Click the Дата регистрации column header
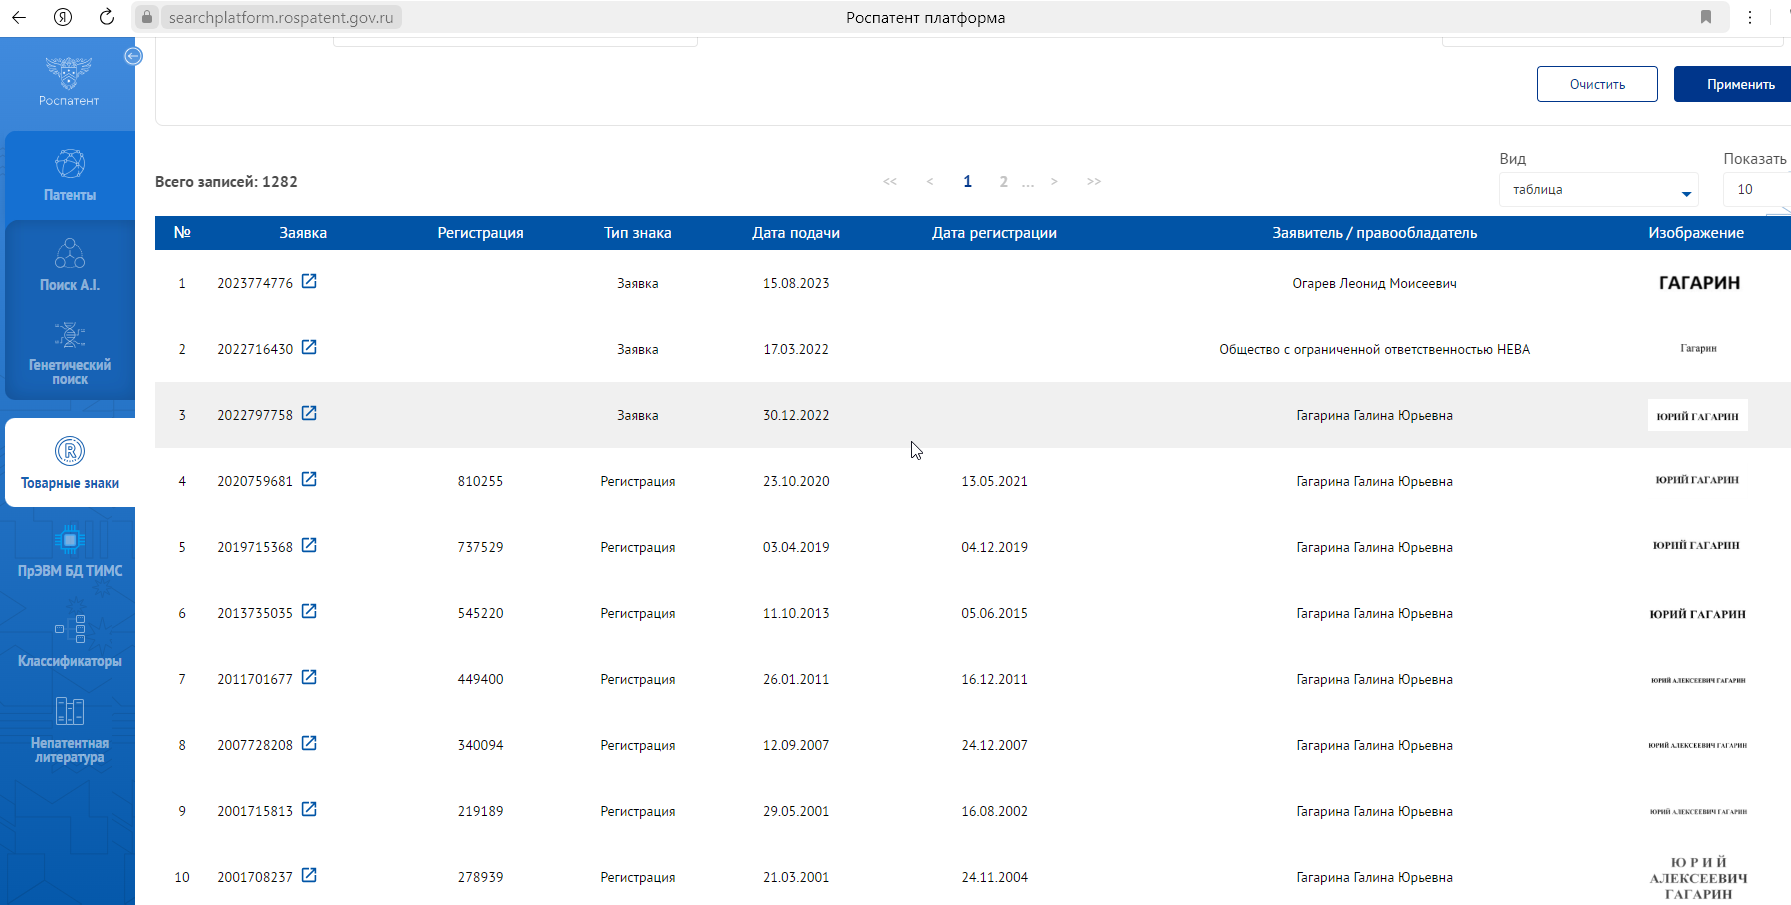The height and width of the screenshot is (905, 1791). pyautogui.click(x=994, y=233)
